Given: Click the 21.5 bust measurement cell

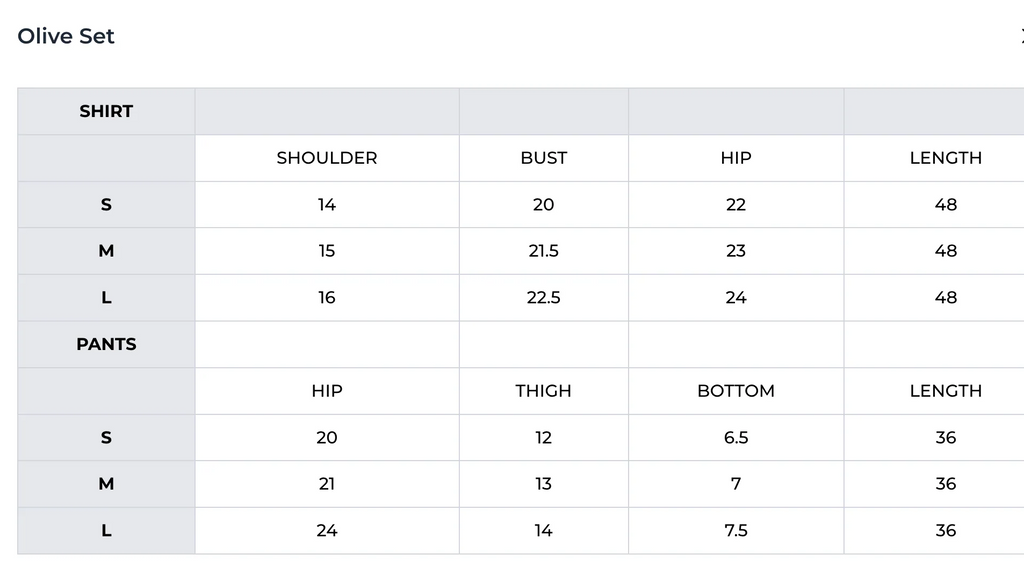Looking at the screenshot, I should tap(543, 251).
